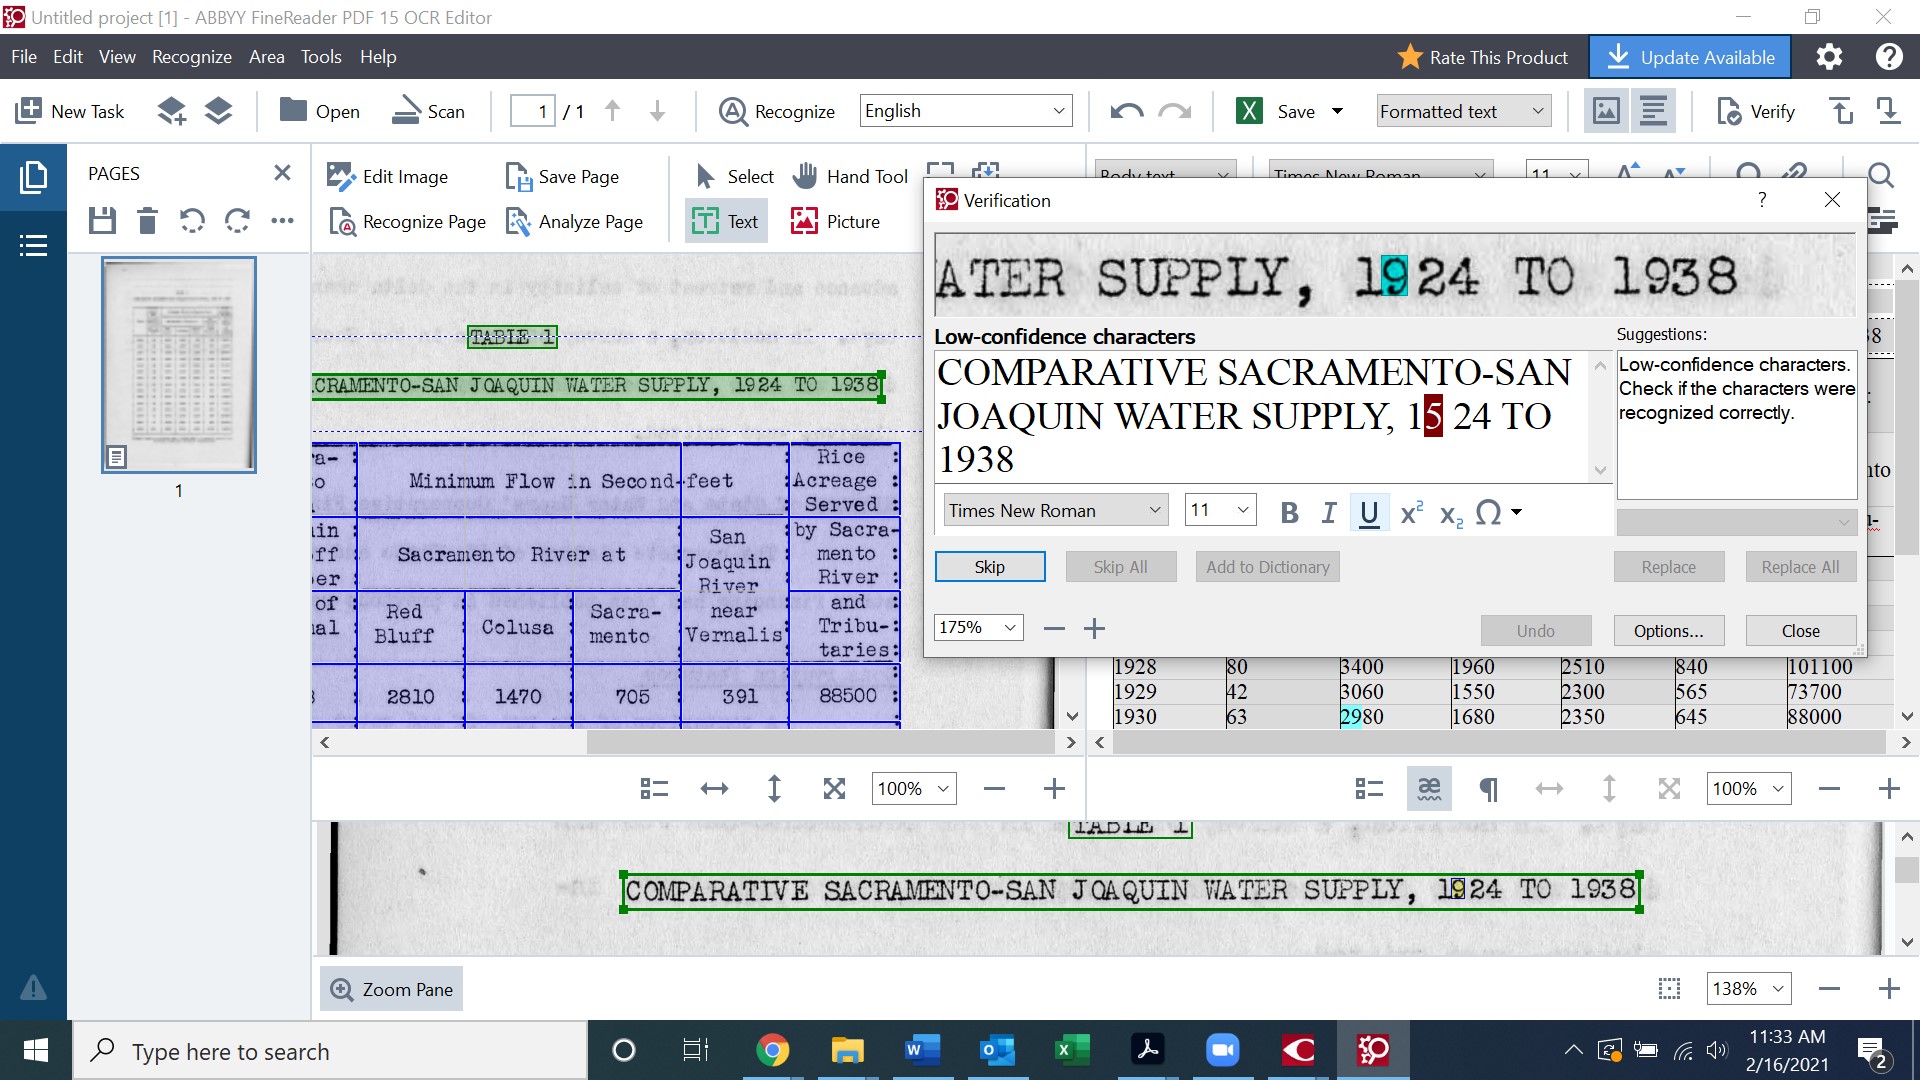Viewport: 1920px width, 1080px height.
Task: Decrease verification zoom with minus control
Action: 1053,628
